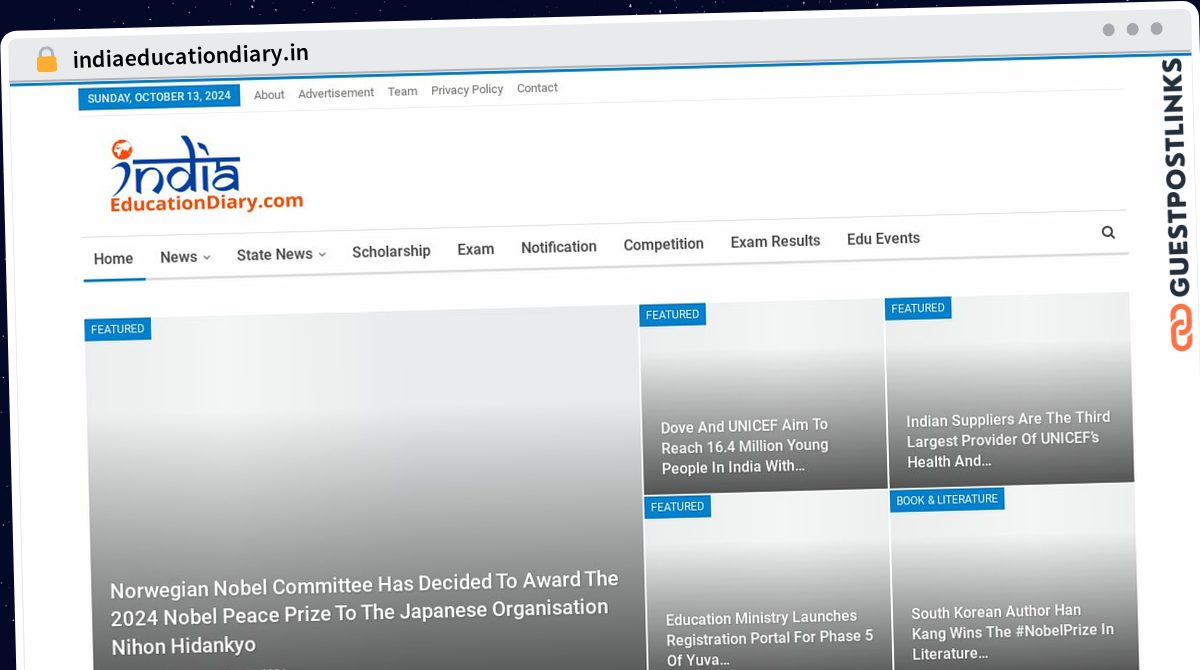The width and height of the screenshot is (1200, 670).
Task: Click the Sunday, October 13, 2024 date label
Action: pos(159,97)
